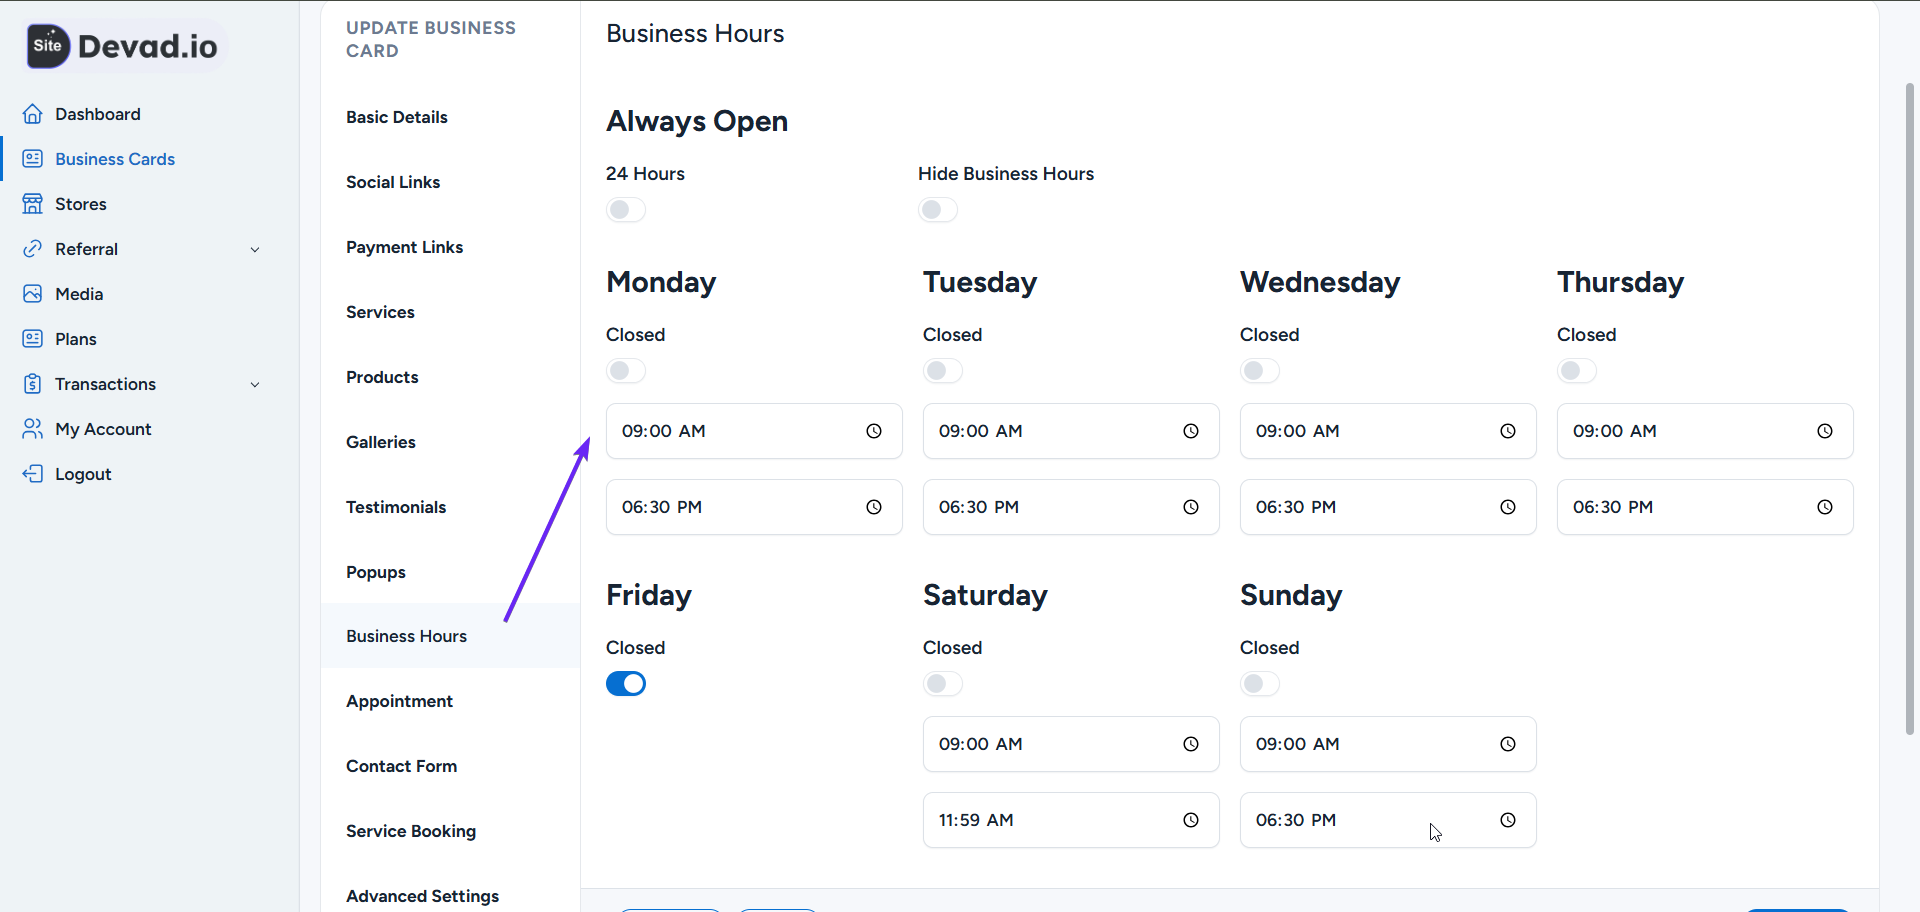Click the Business Cards sidebar icon

[x=33, y=158]
